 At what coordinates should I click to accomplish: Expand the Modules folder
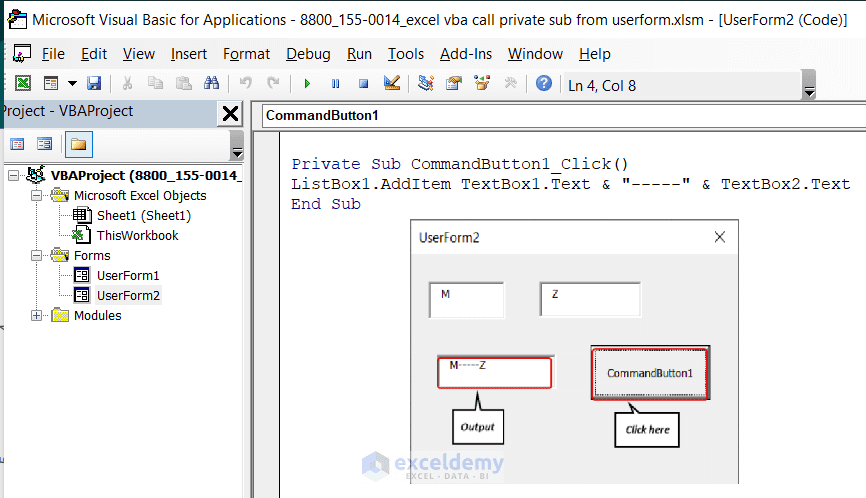(36, 316)
